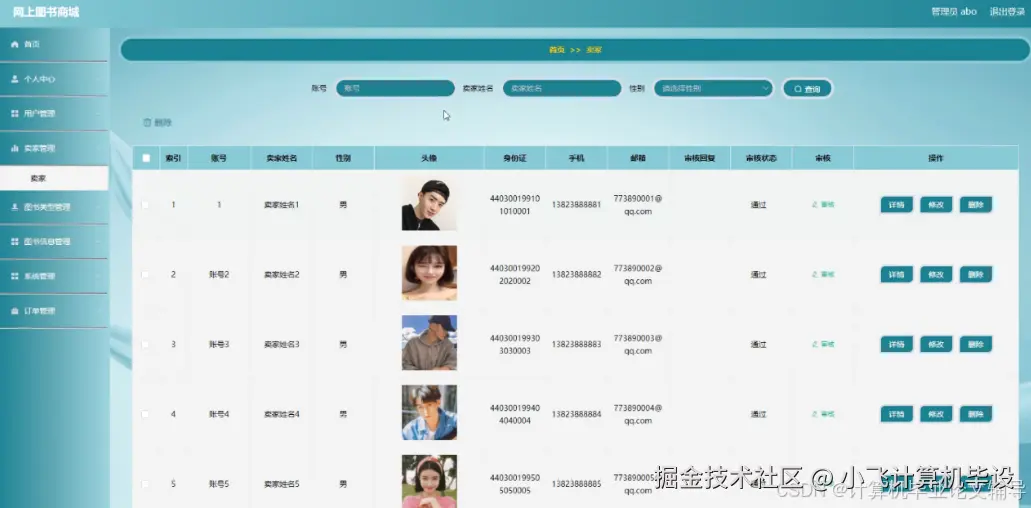Check the checkbox for row 卖家姓名3
1031x508 pixels.
coord(145,344)
